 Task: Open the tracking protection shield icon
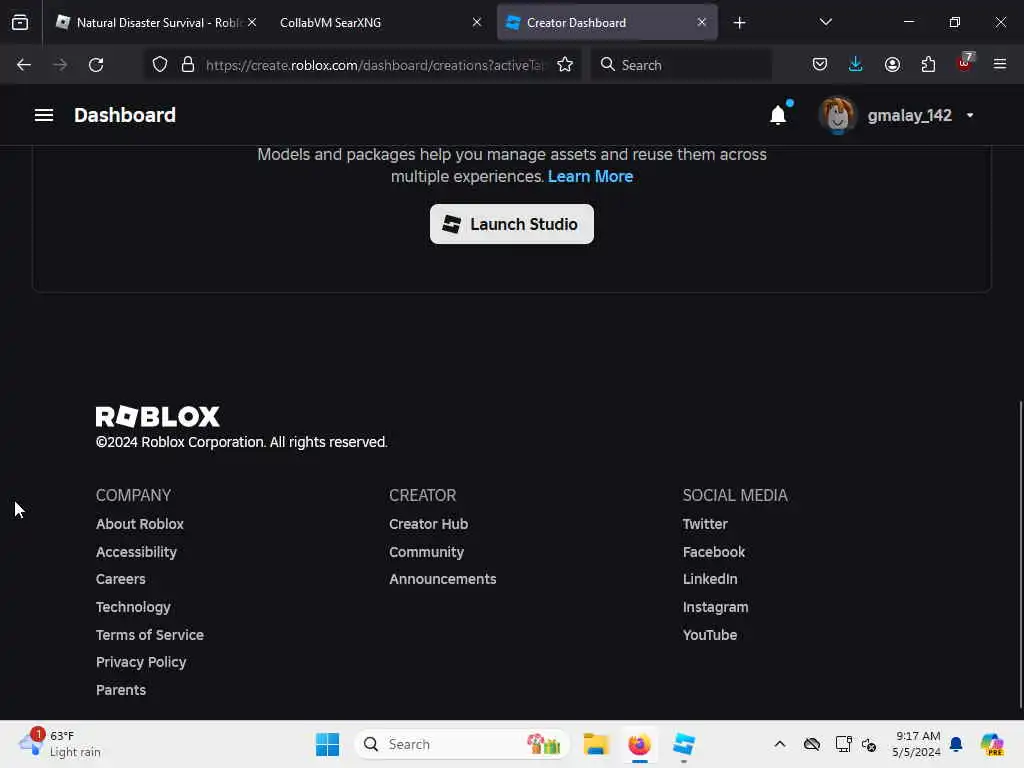coord(160,65)
